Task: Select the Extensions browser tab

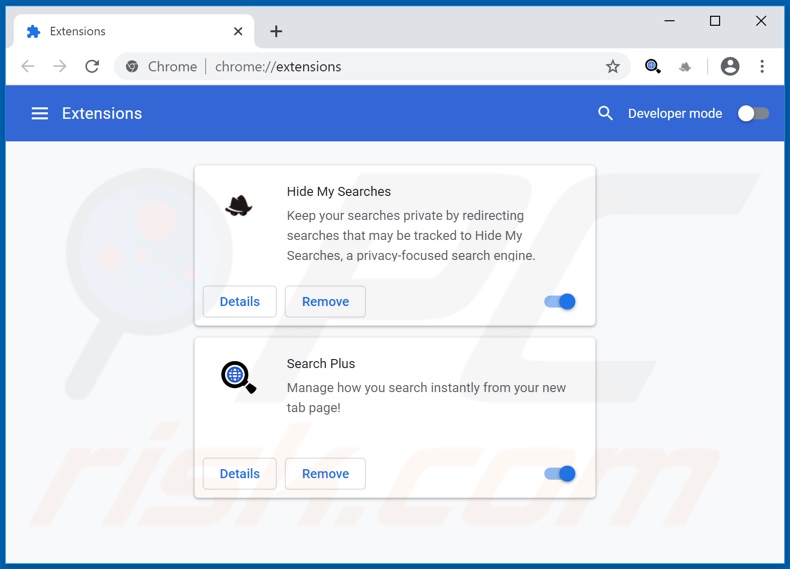Action: tap(134, 31)
